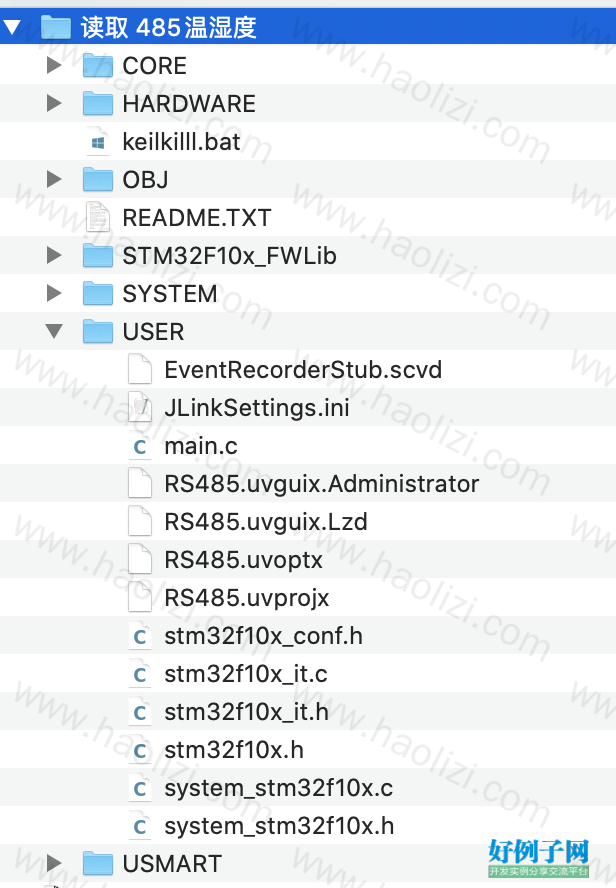Click the USMART folder icon
This screenshot has width=616, height=888.
(x=97, y=864)
